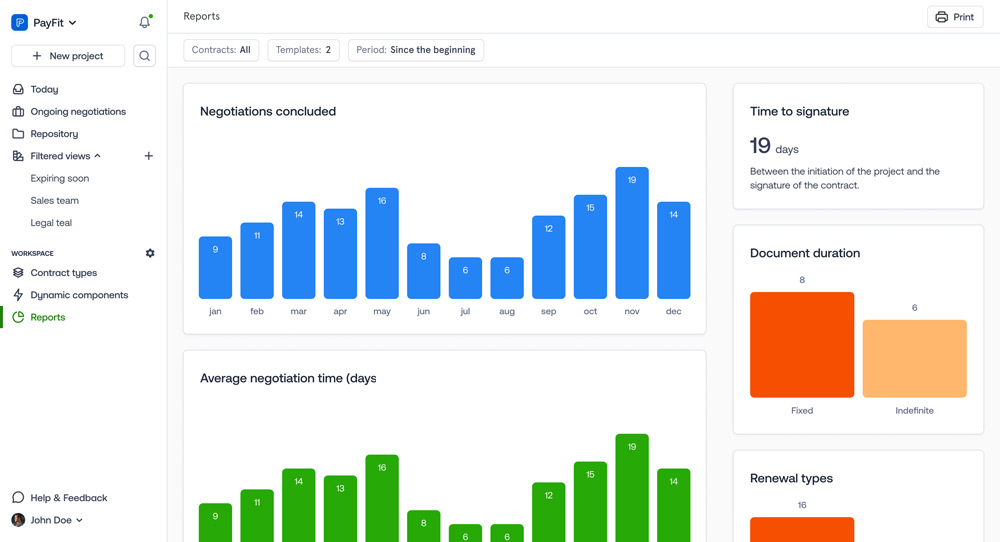Open search with the magnifier icon
Image resolution: width=1000 pixels, height=542 pixels.
(145, 56)
